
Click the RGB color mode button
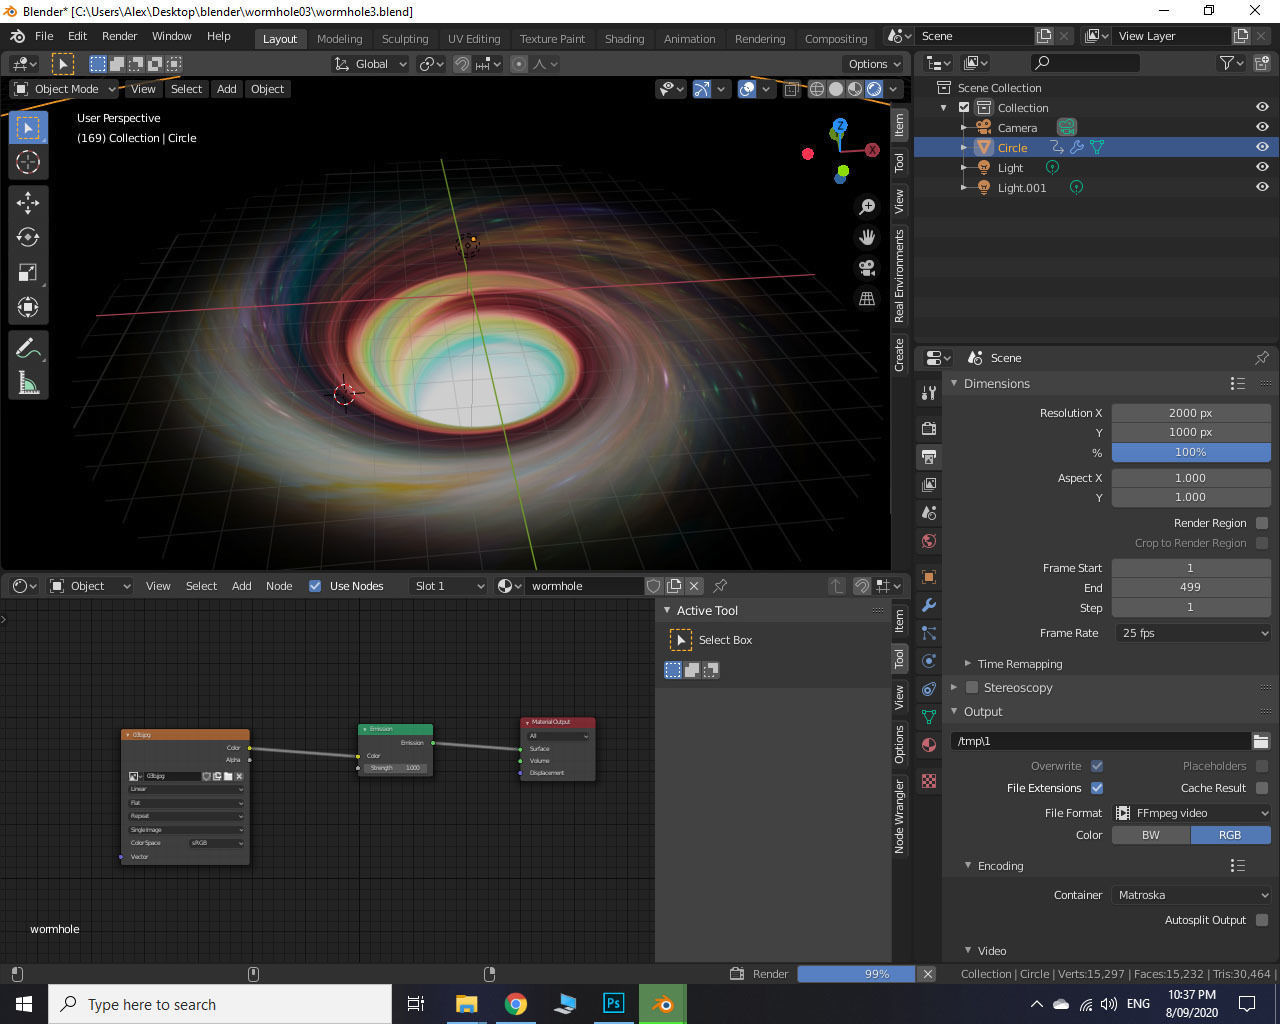coord(1230,835)
